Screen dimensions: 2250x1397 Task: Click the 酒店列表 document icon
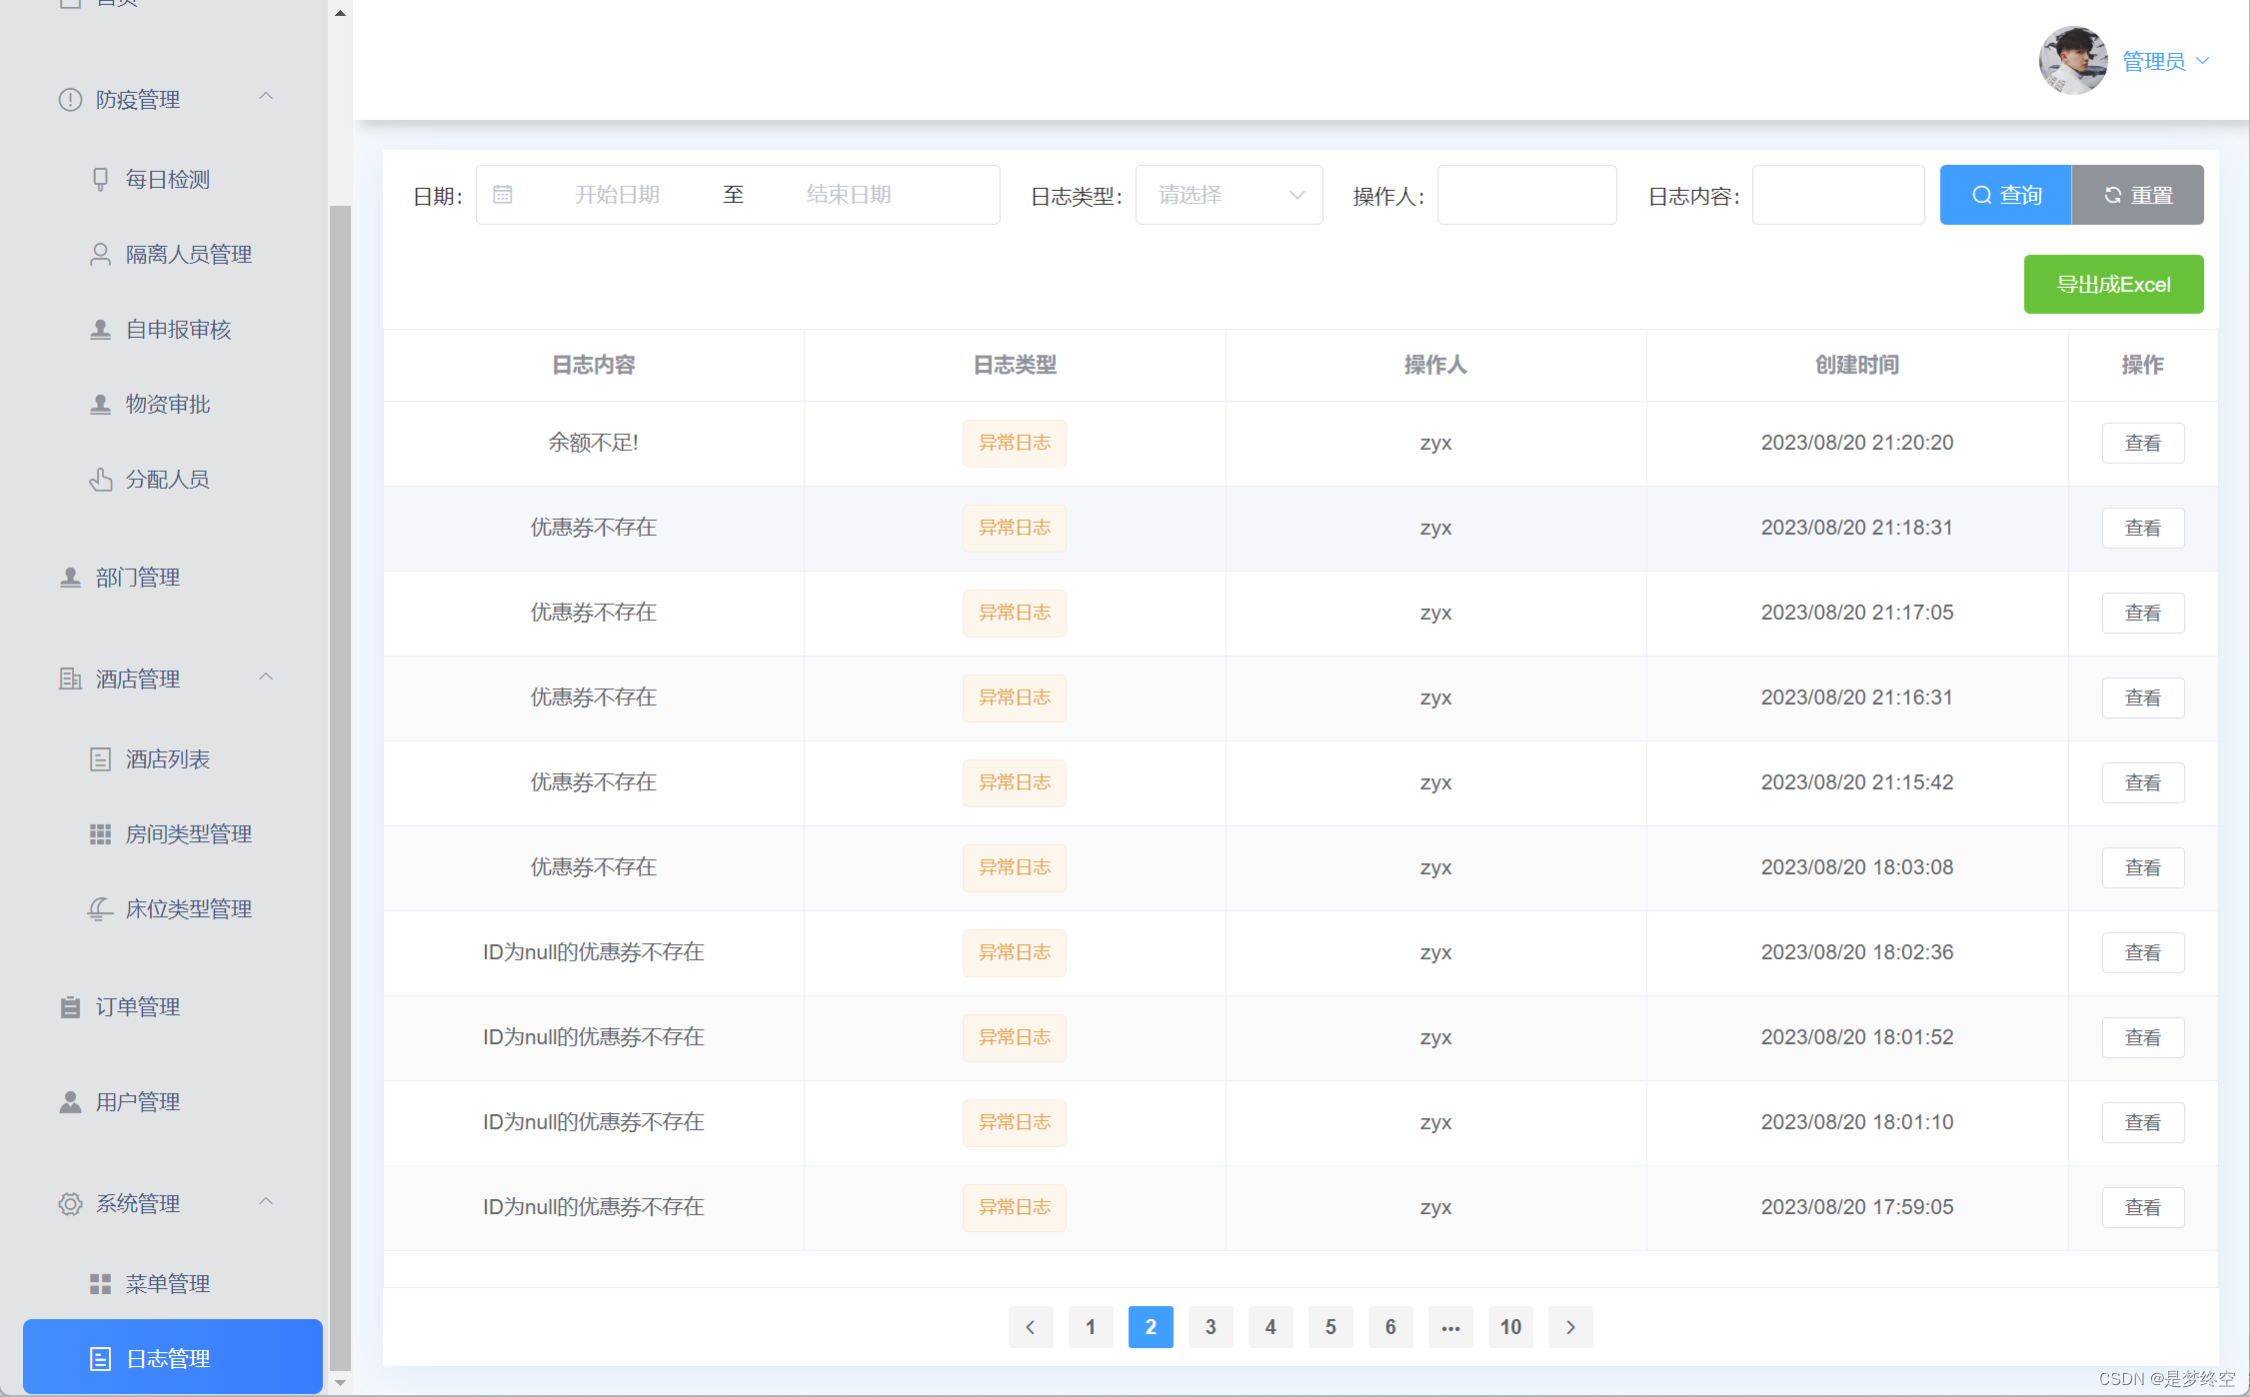coord(100,759)
